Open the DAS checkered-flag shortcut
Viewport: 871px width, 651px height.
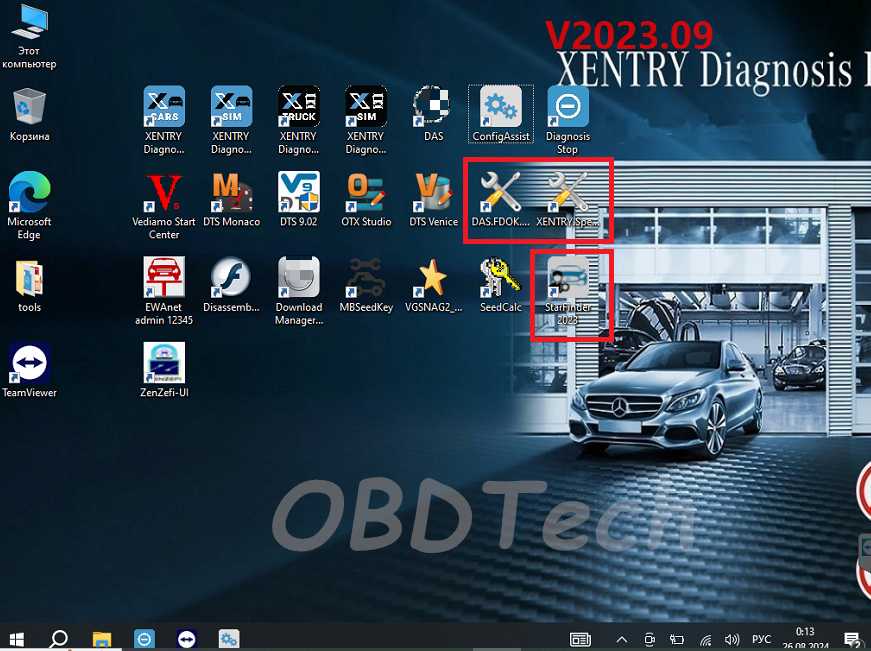(x=433, y=113)
